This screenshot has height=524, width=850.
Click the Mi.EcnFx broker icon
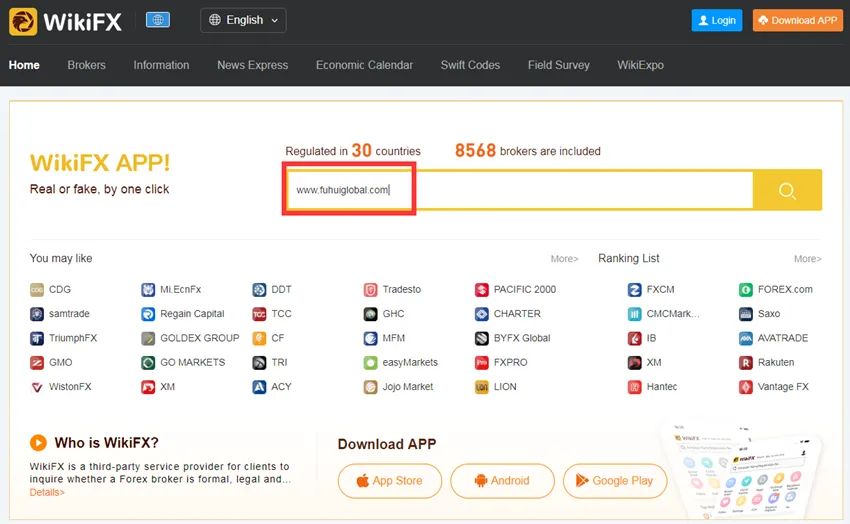pos(148,289)
